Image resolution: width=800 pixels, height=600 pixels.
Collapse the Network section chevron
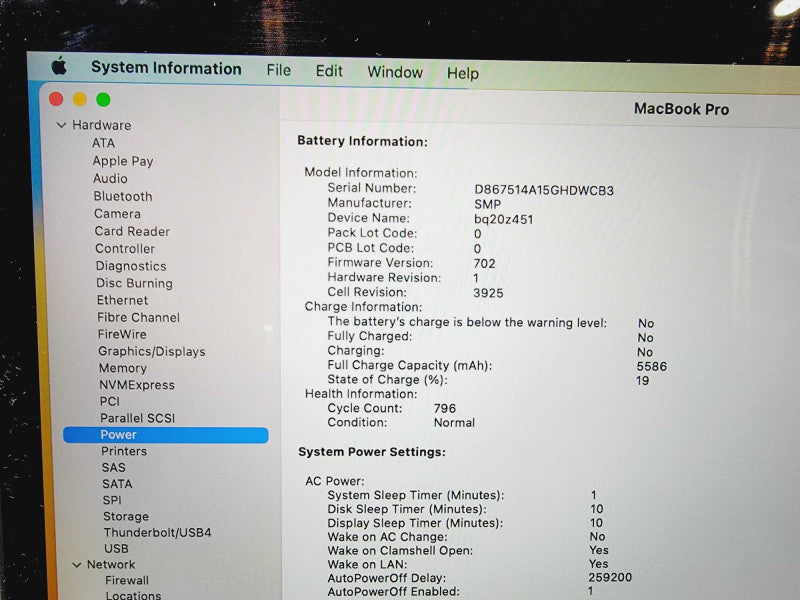[x=77, y=565]
